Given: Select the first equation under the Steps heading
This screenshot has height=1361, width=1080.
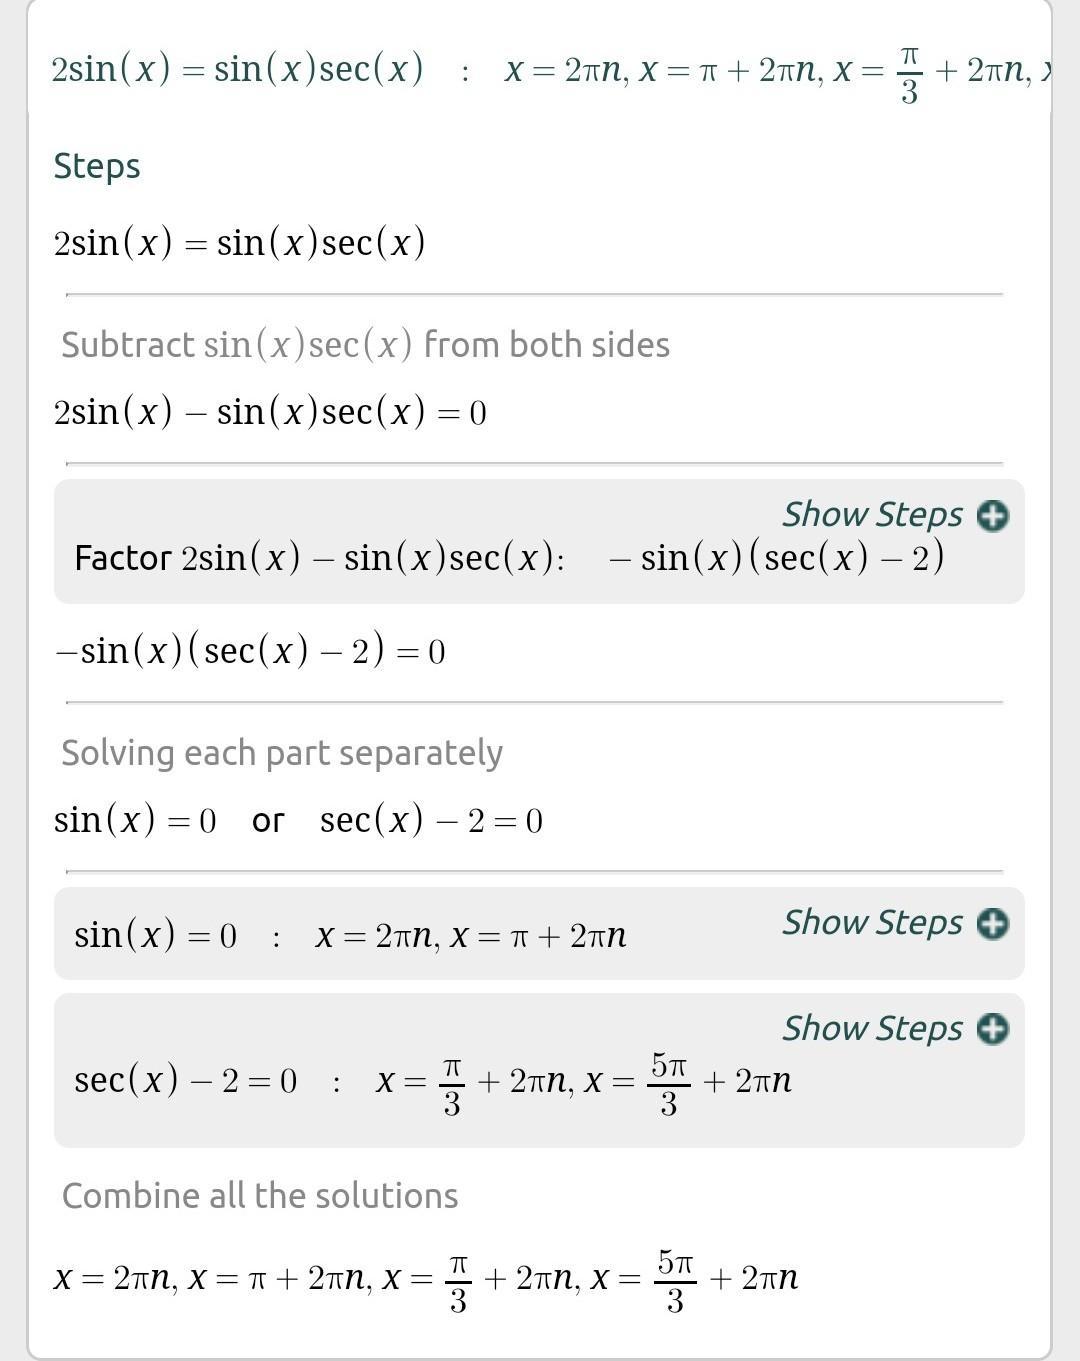Looking at the screenshot, I should click(240, 243).
